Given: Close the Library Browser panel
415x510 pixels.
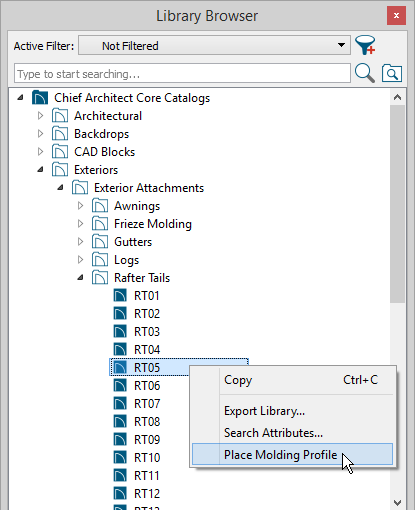Looking at the screenshot, I should [396, 16].
